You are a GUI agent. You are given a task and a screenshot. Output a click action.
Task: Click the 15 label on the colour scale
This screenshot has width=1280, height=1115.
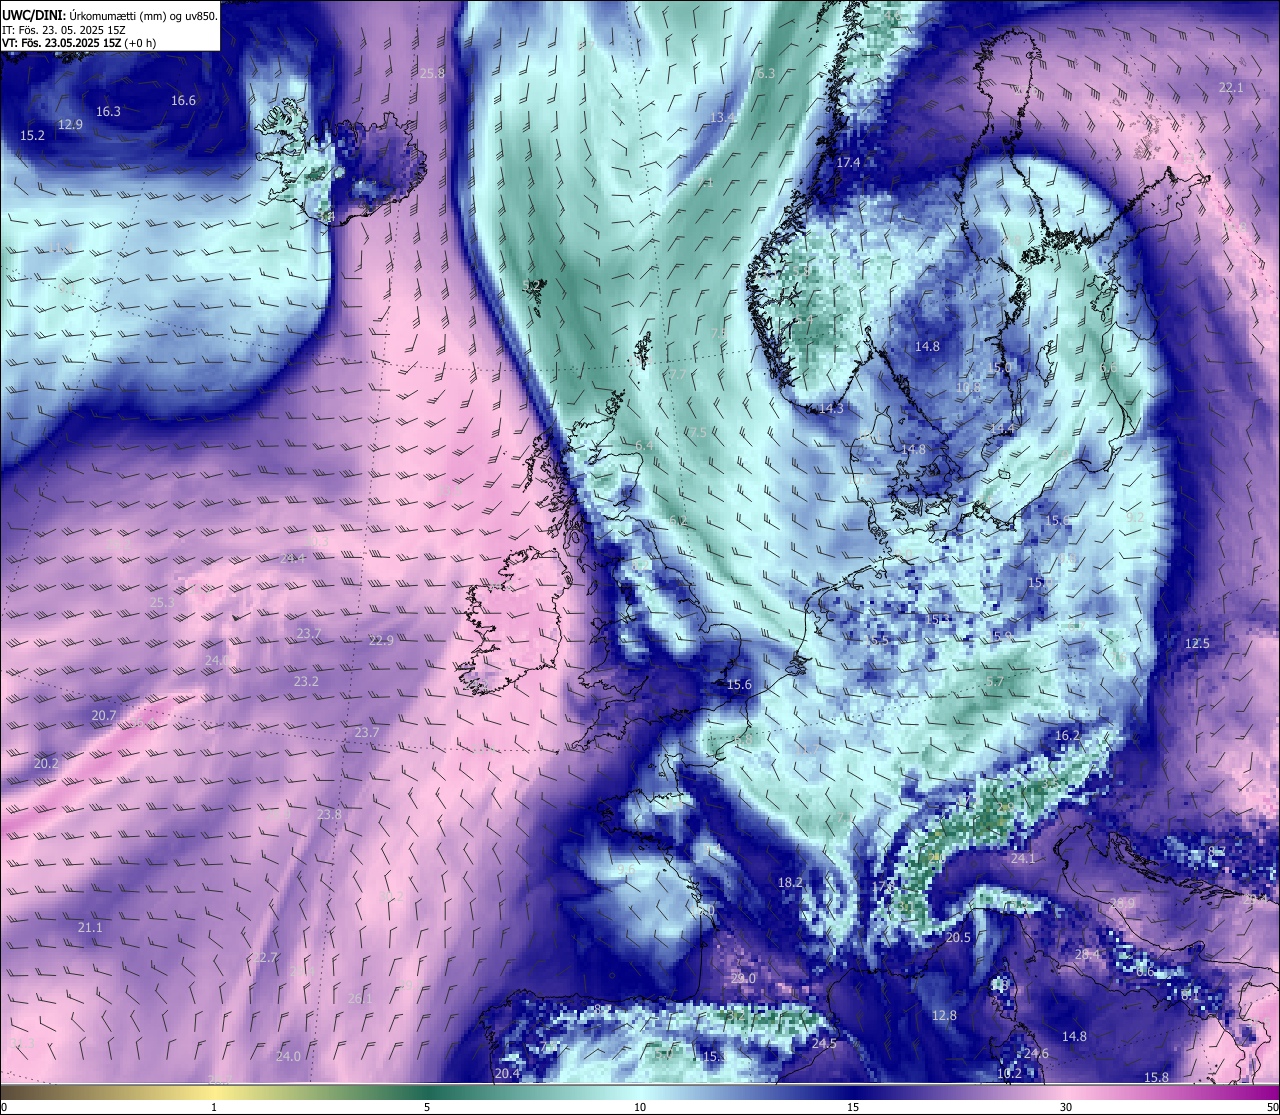[x=853, y=1107]
